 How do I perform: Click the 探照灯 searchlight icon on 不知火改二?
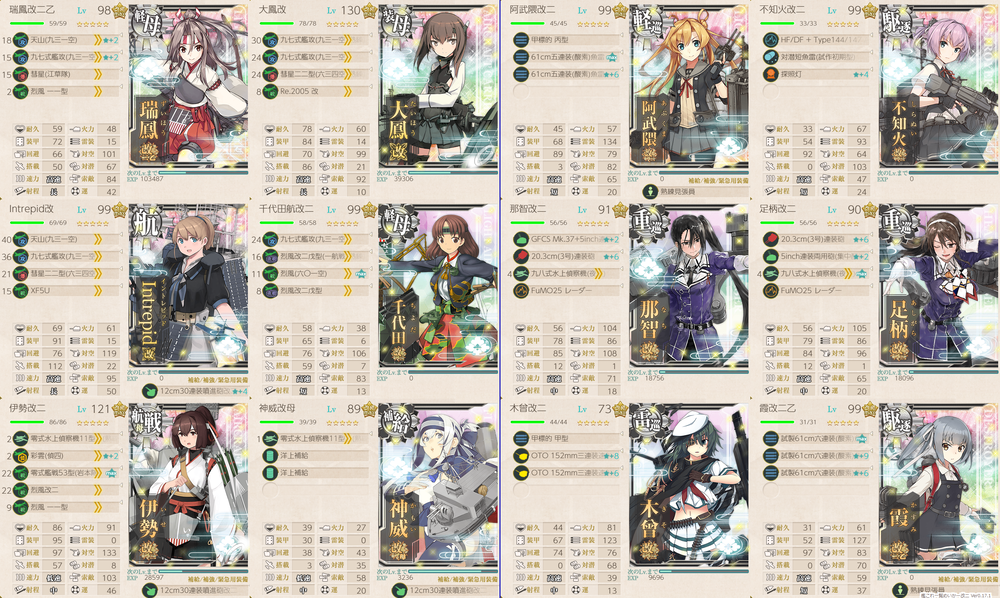[770, 74]
